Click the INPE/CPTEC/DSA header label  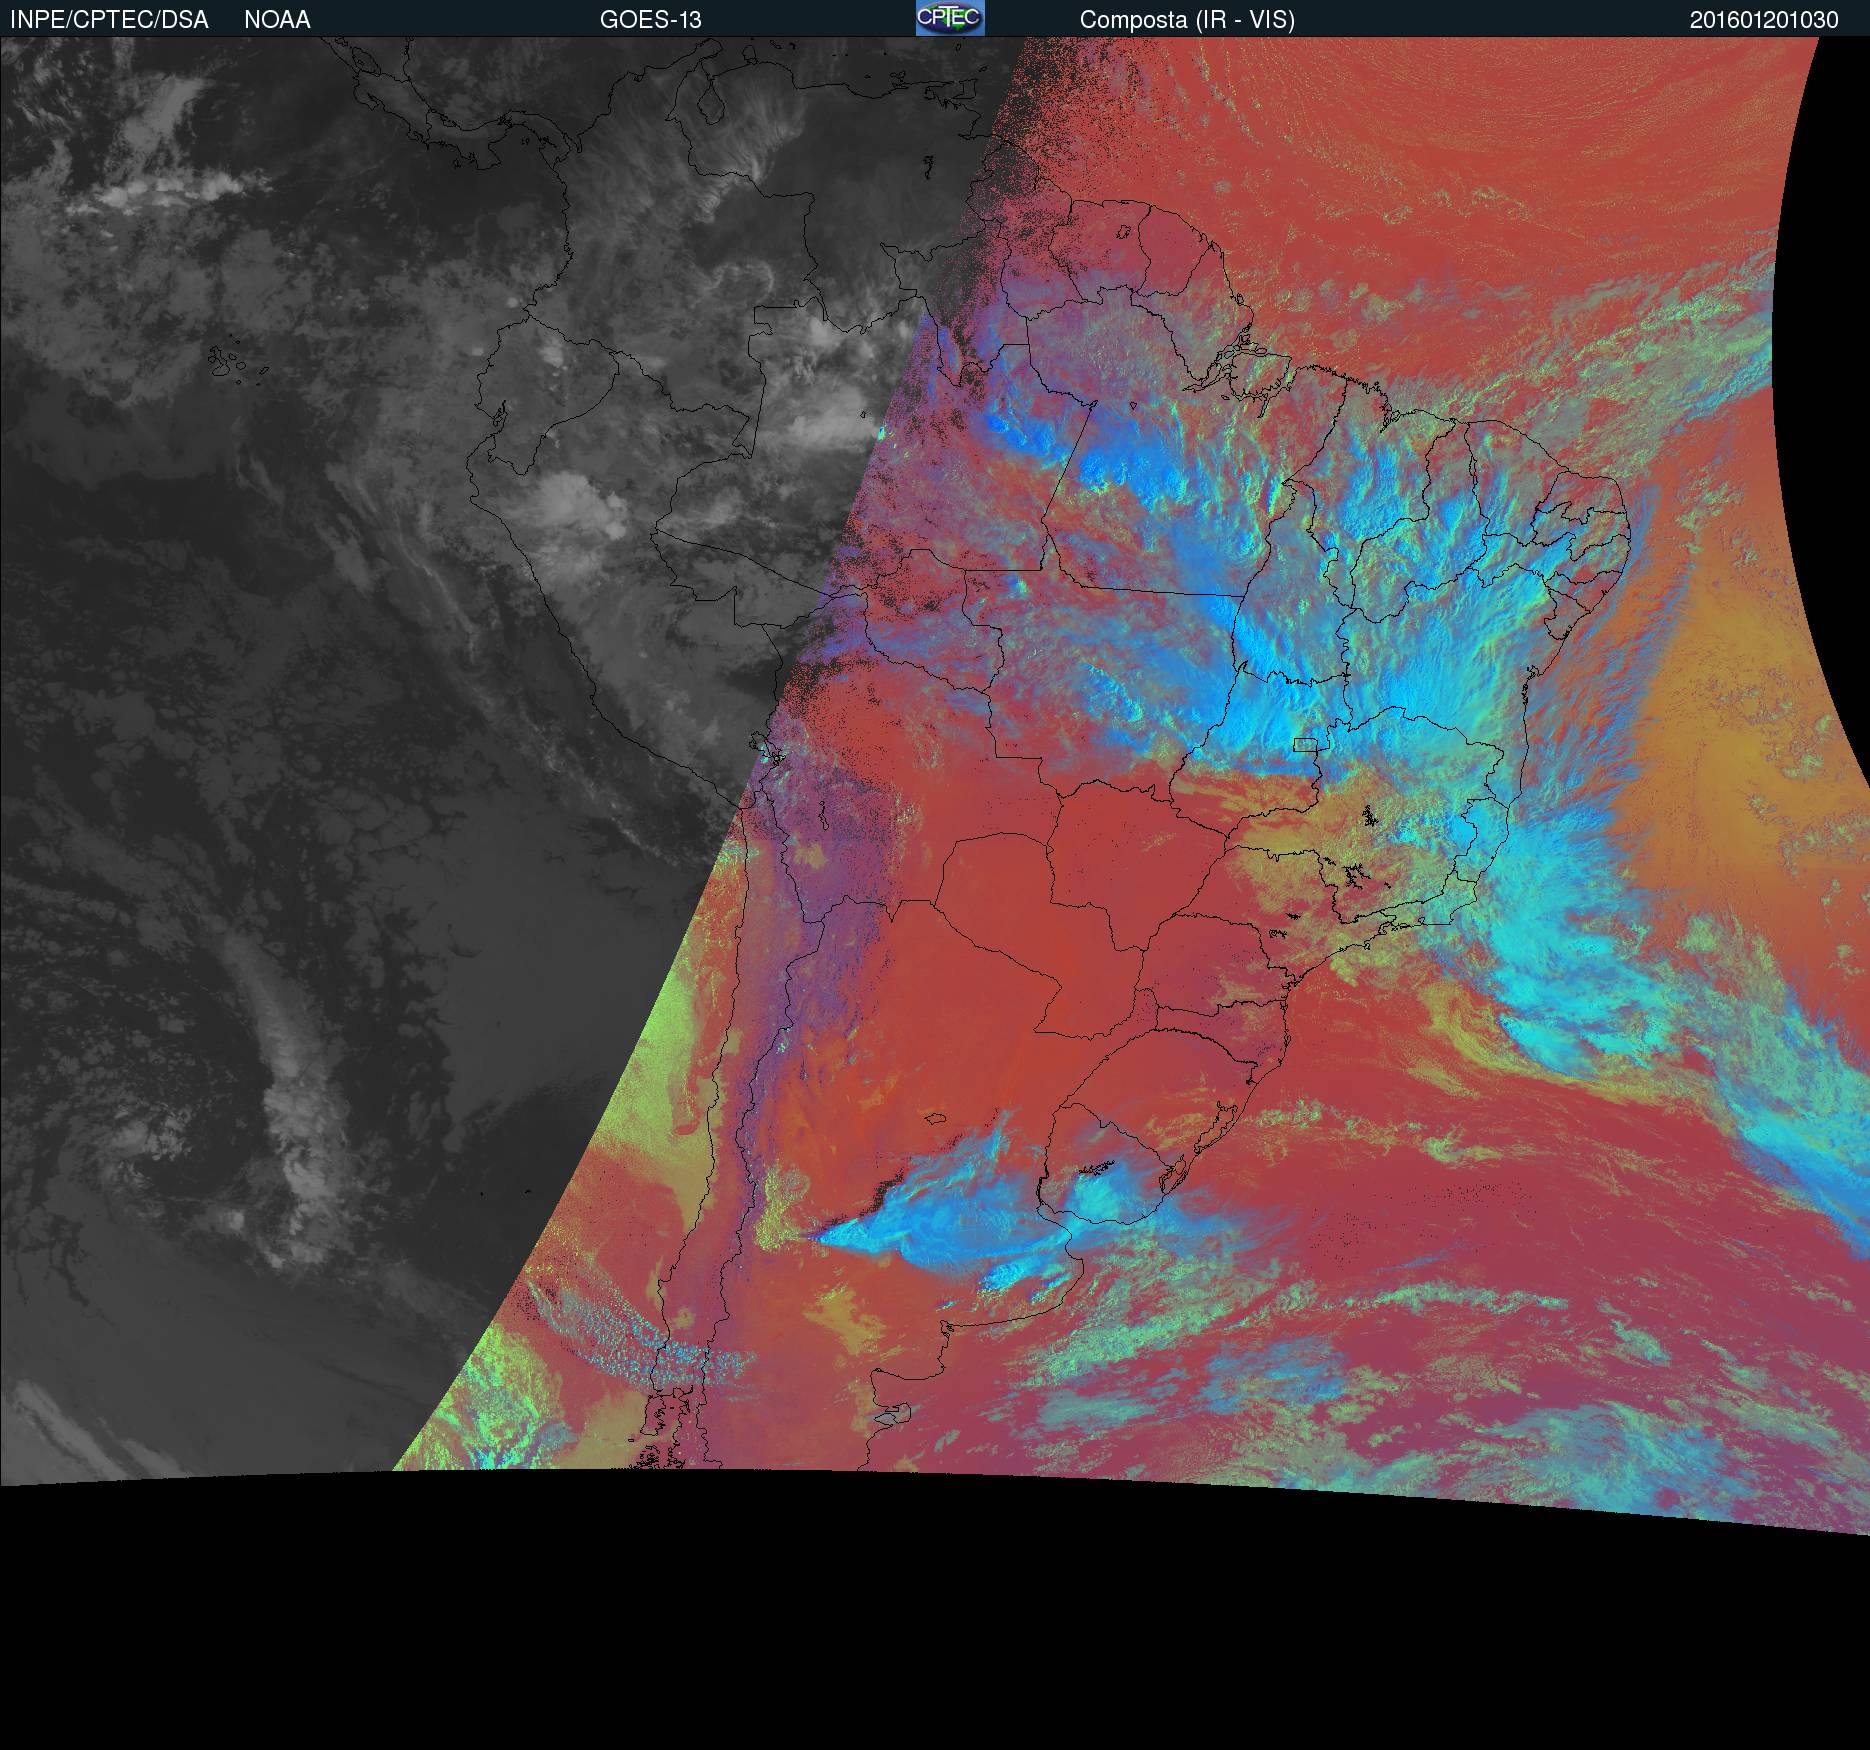(109, 20)
